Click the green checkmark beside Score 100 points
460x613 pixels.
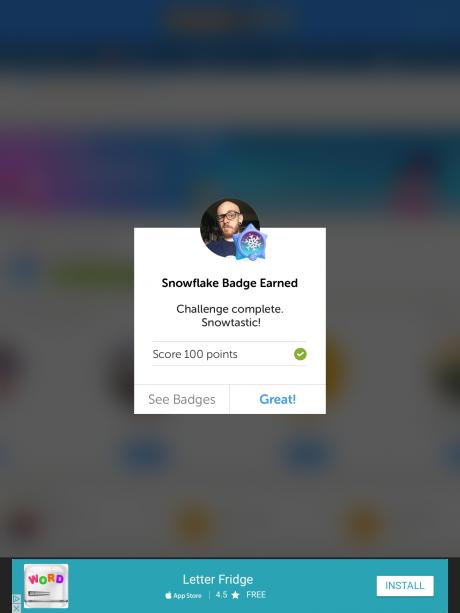click(300, 354)
